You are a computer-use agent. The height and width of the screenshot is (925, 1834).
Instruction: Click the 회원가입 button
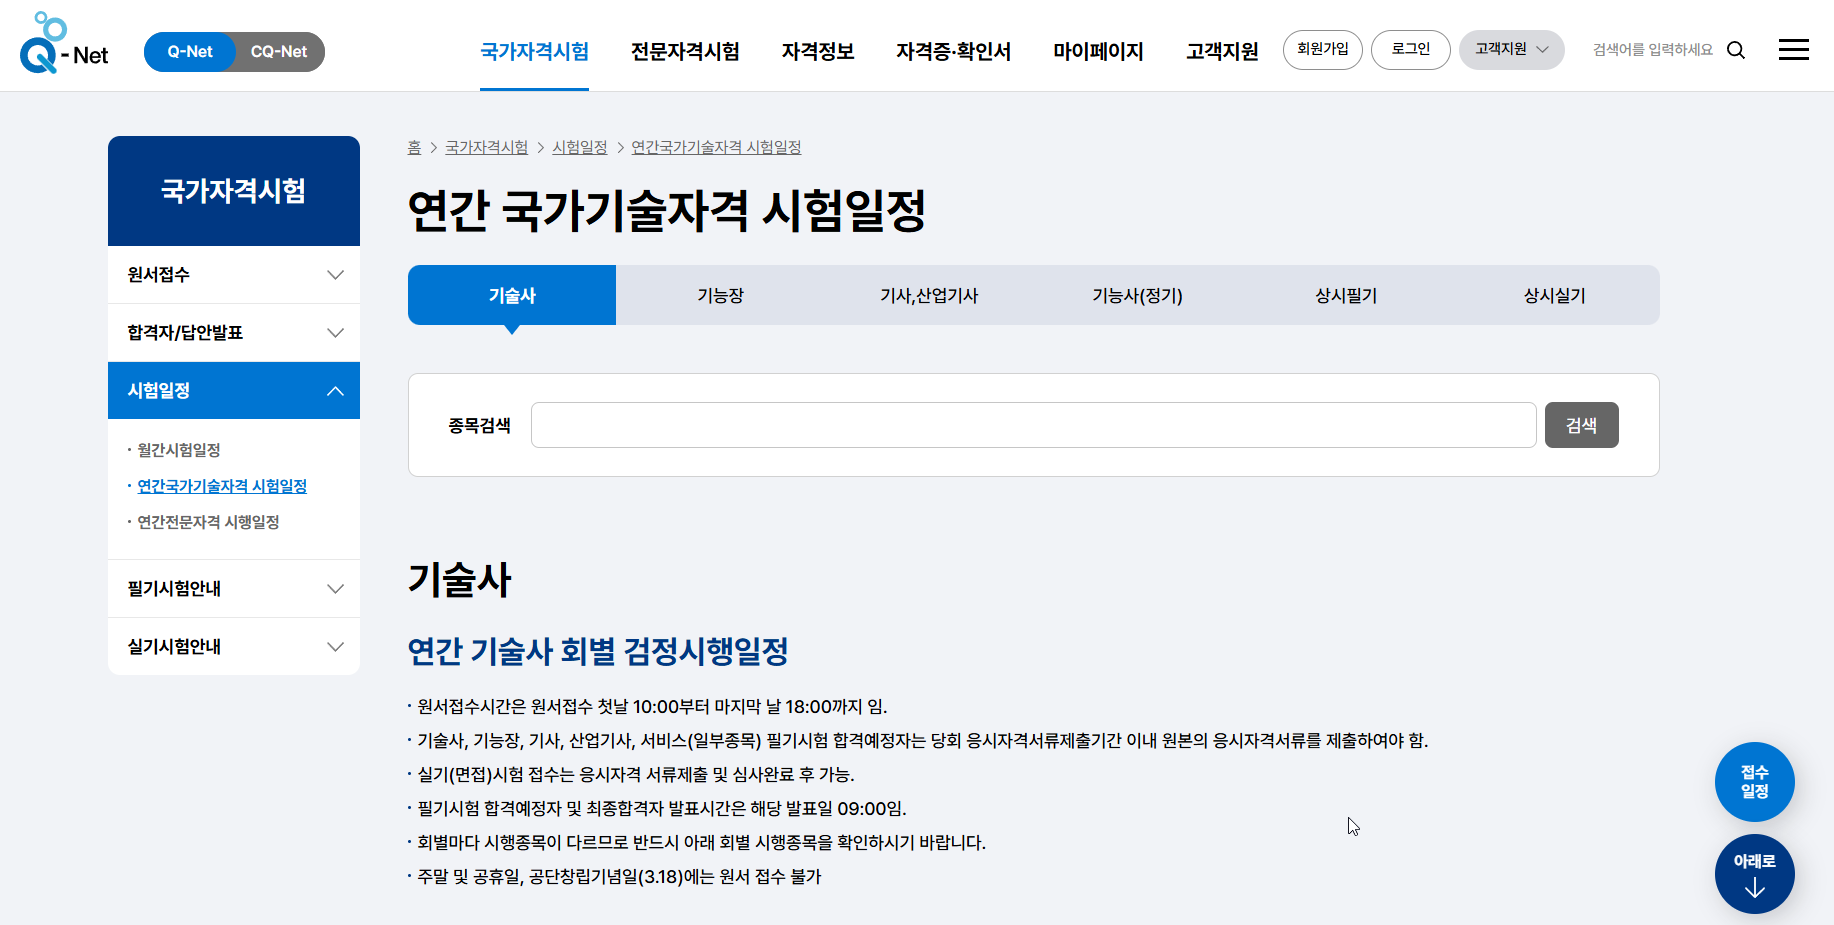click(x=1322, y=49)
